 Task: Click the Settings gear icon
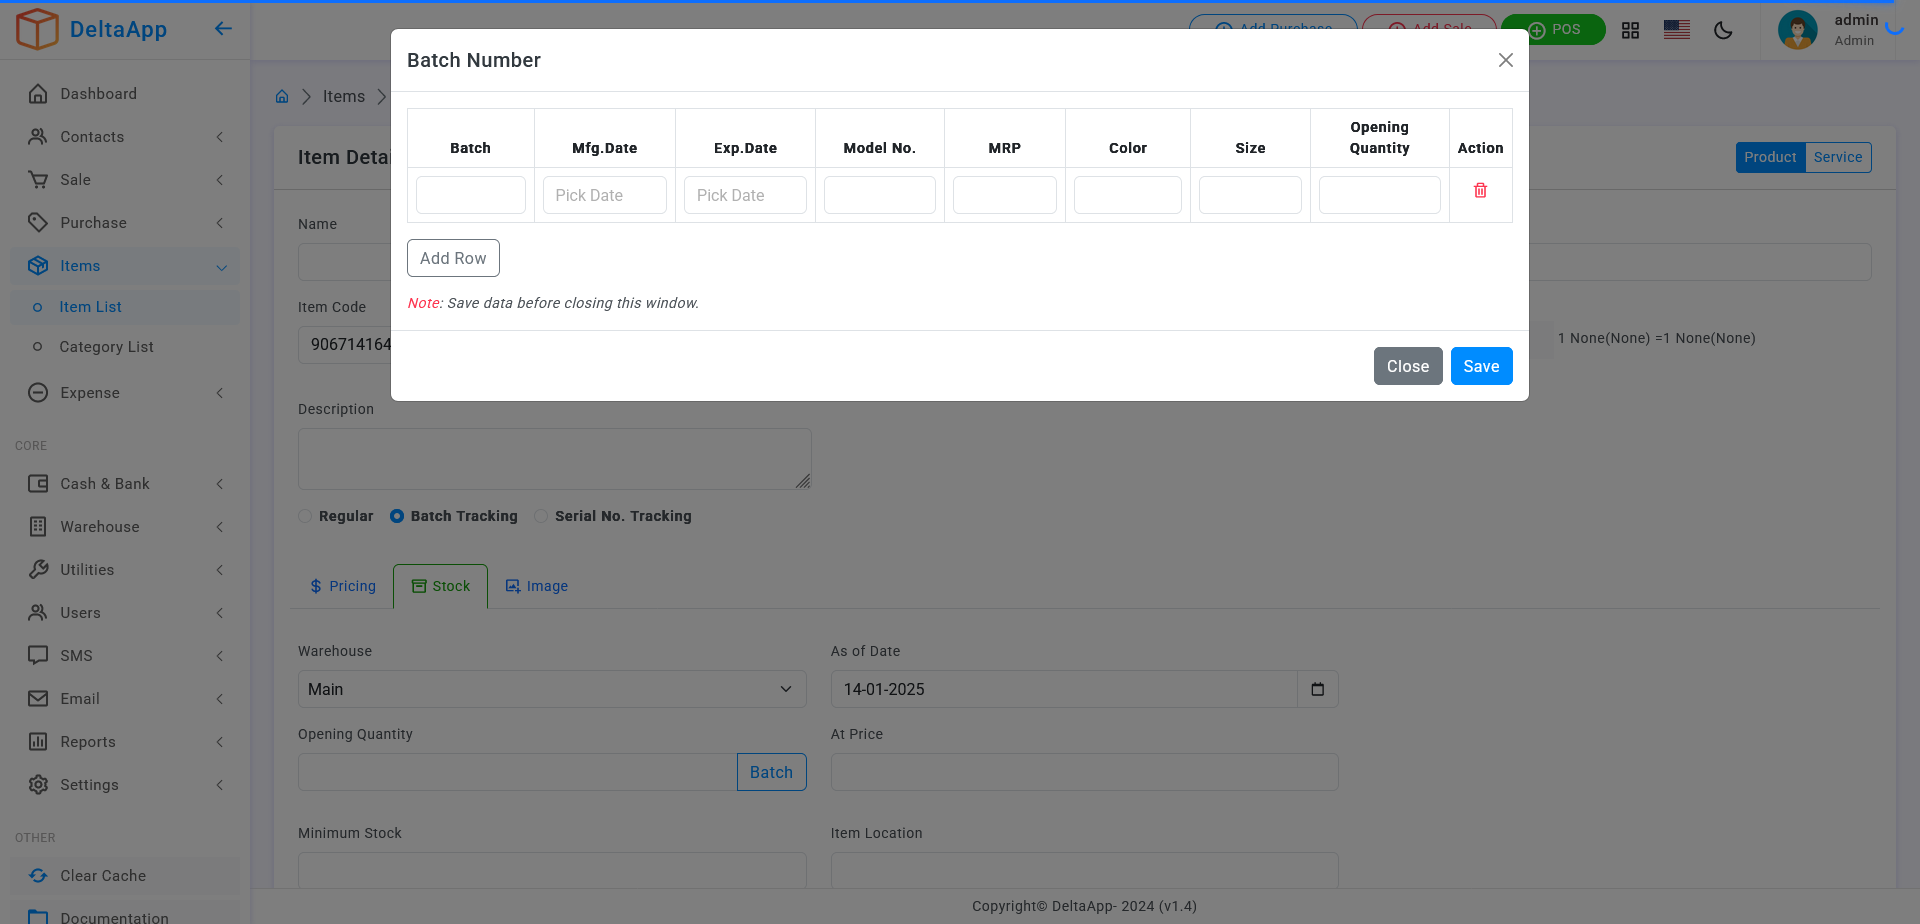[38, 785]
